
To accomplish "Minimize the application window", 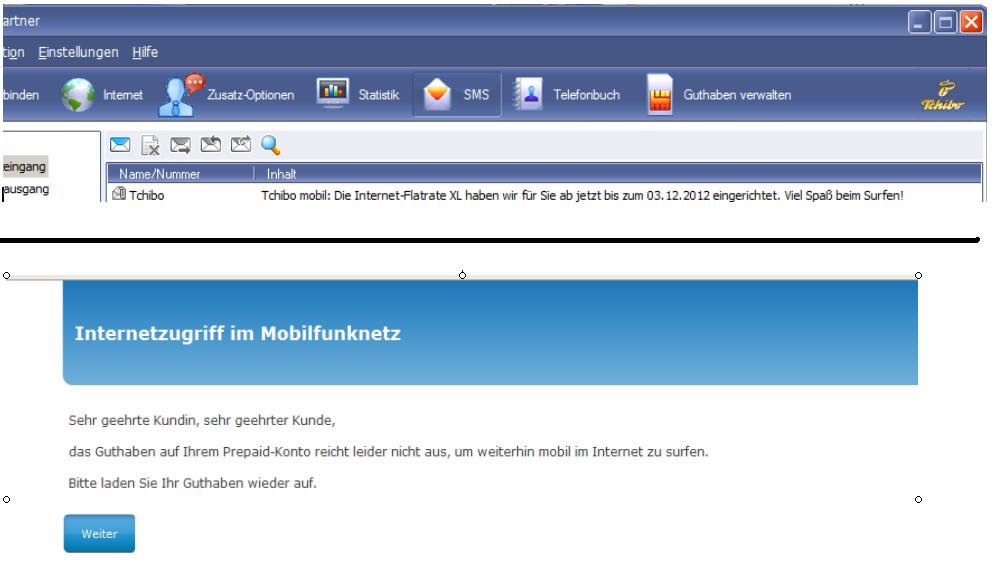I will 919,22.
